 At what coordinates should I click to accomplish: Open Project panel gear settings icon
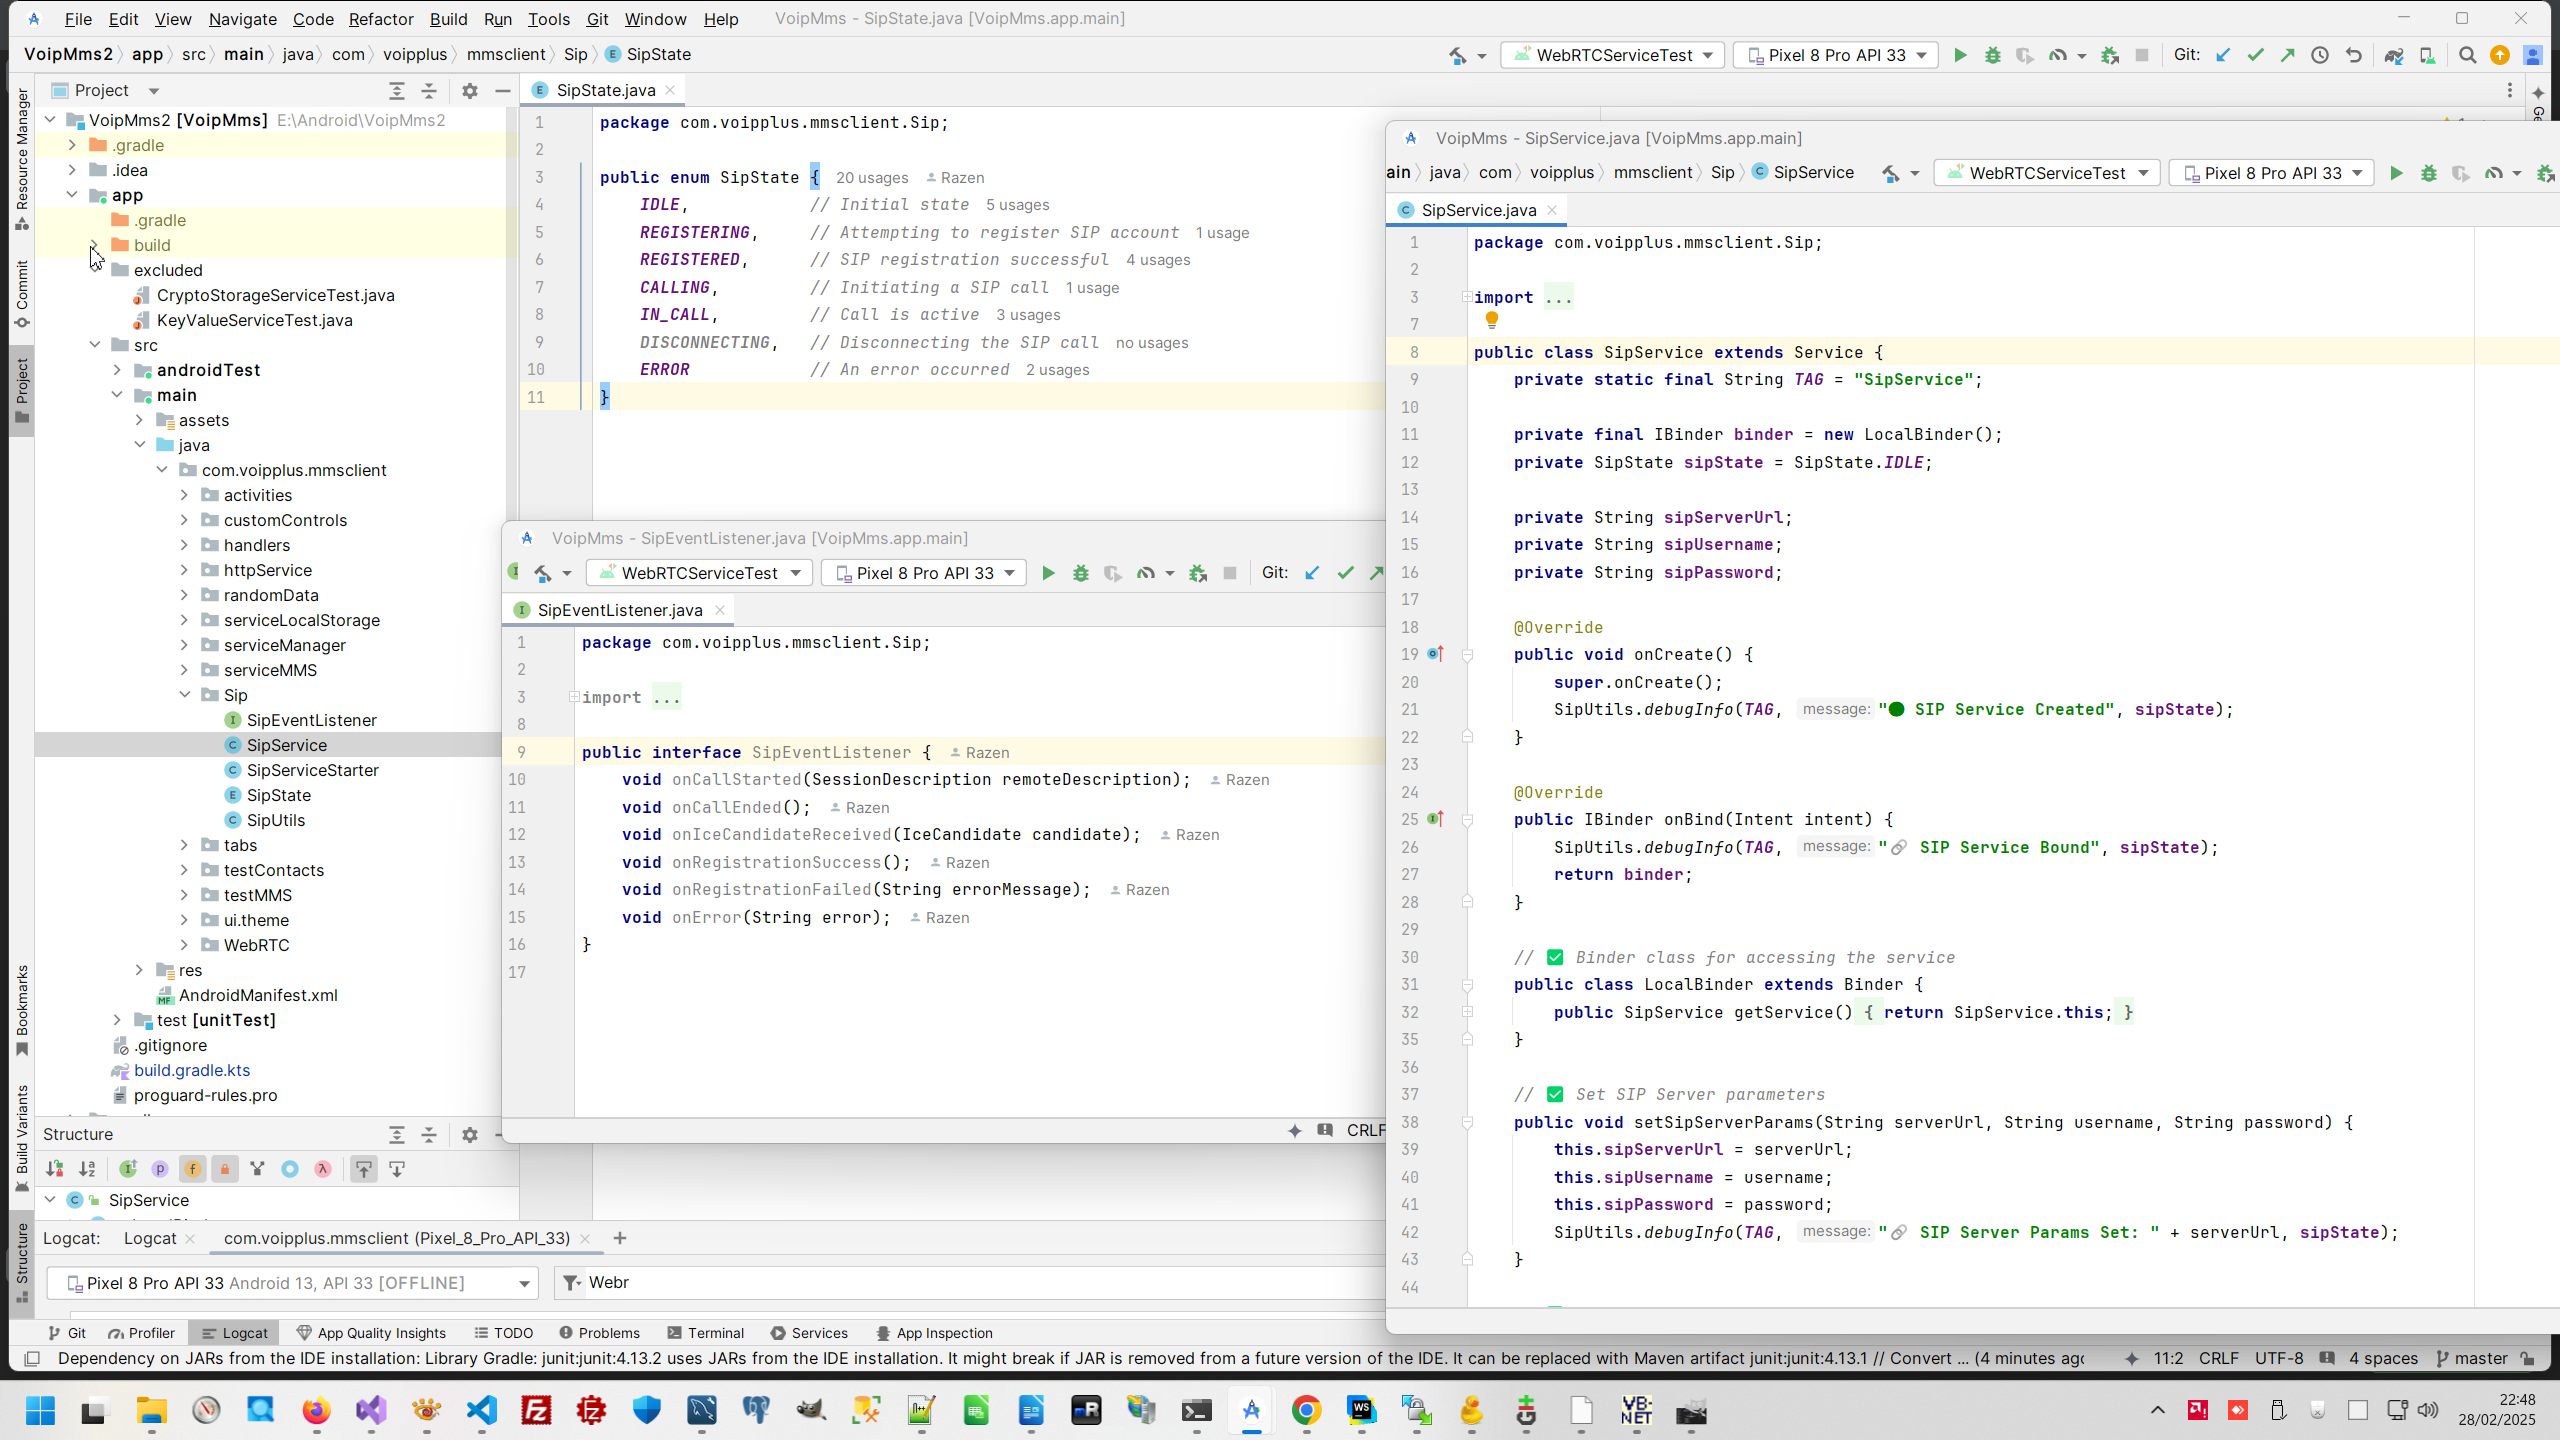[x=470, y=91]
